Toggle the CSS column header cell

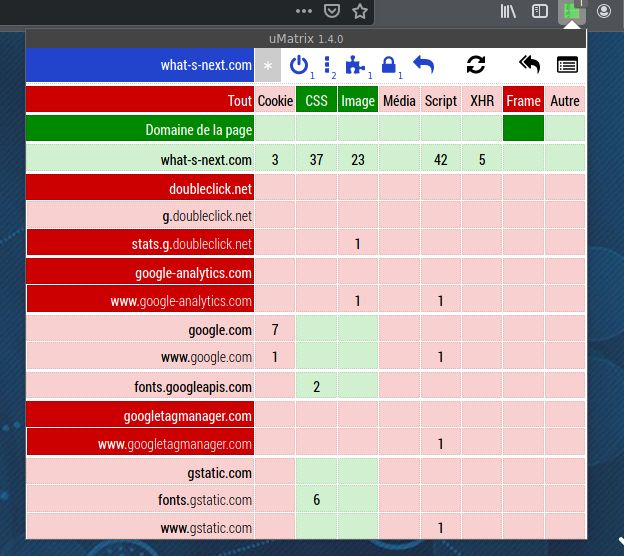coord(316,101)
